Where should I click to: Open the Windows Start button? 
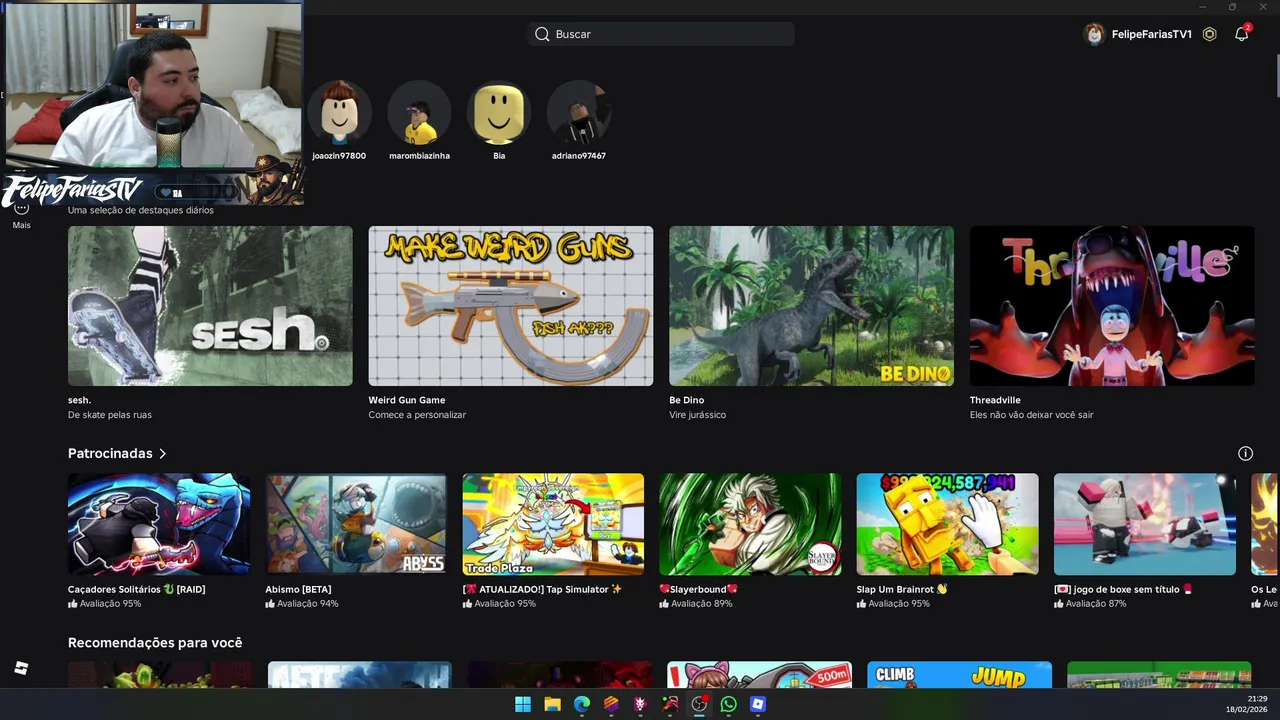coord(523,705)
